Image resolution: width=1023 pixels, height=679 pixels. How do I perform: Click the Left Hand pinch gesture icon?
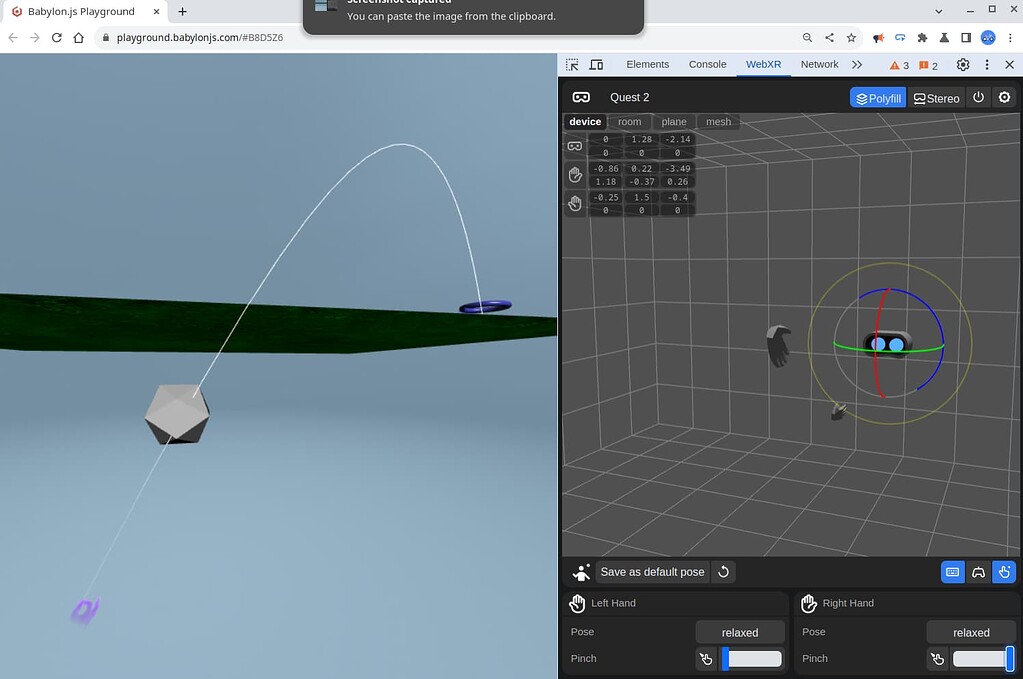(x=706, y=658)
